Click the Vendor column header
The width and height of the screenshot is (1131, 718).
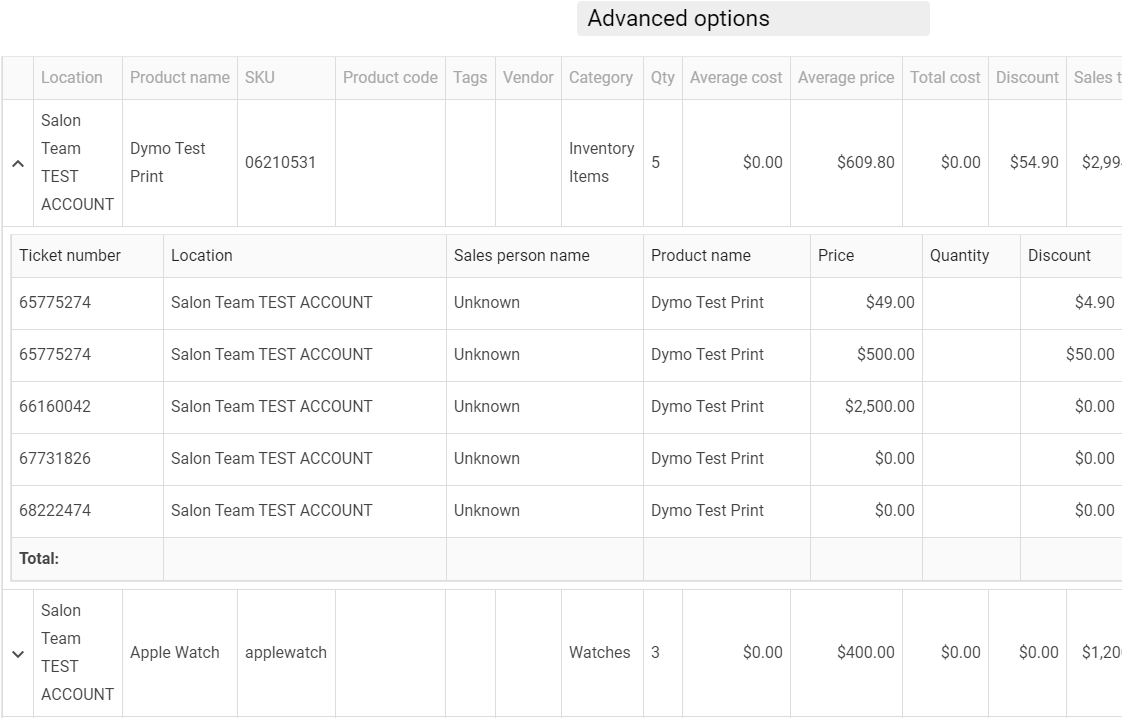(x=528, y=78)
